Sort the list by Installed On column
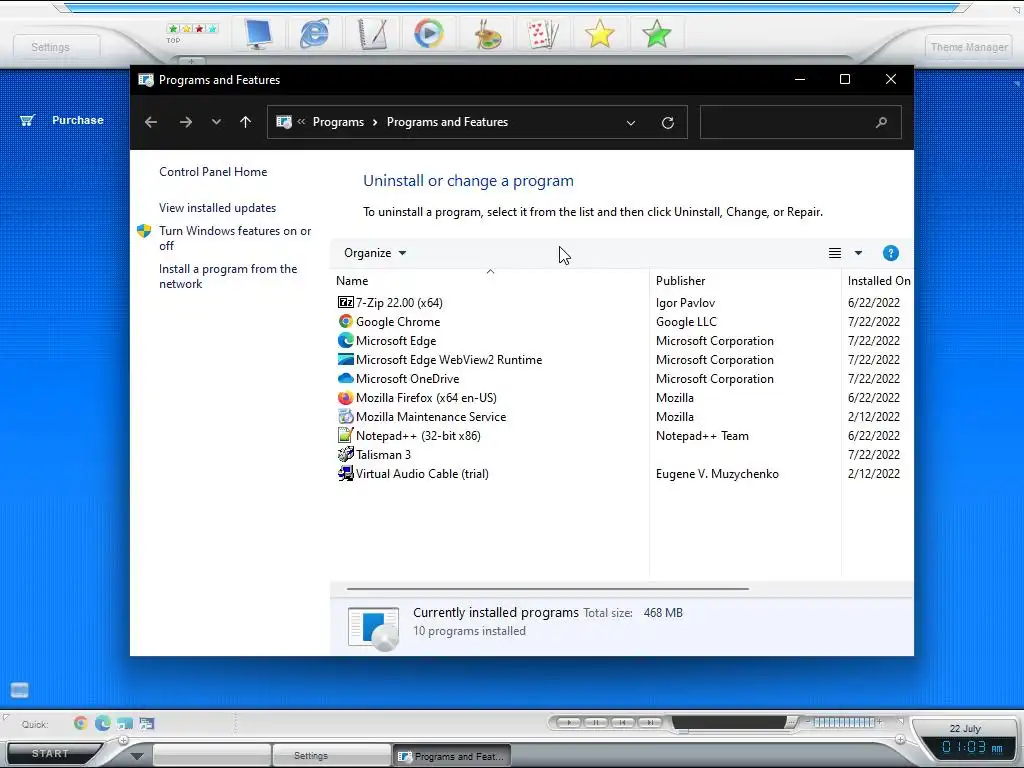This screenshot has width=1024, height=768. 879,281
